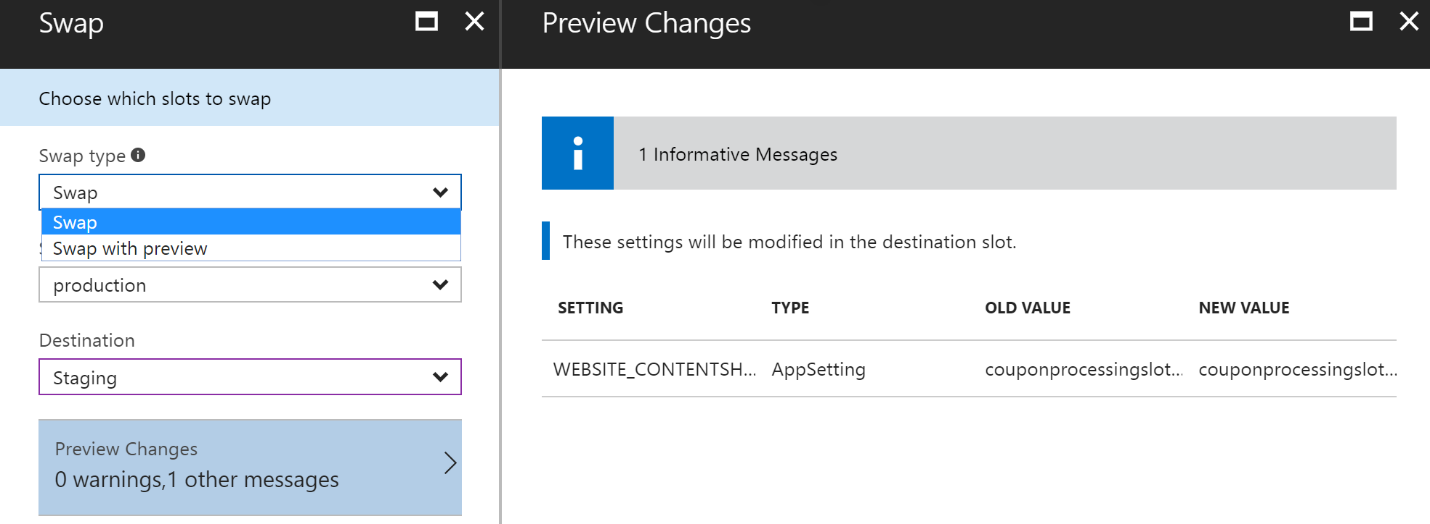Image resolution: width=1430 pixels, height=524 pixels.
Task: Close the Swap panel
Action: (x=474, y=22)
